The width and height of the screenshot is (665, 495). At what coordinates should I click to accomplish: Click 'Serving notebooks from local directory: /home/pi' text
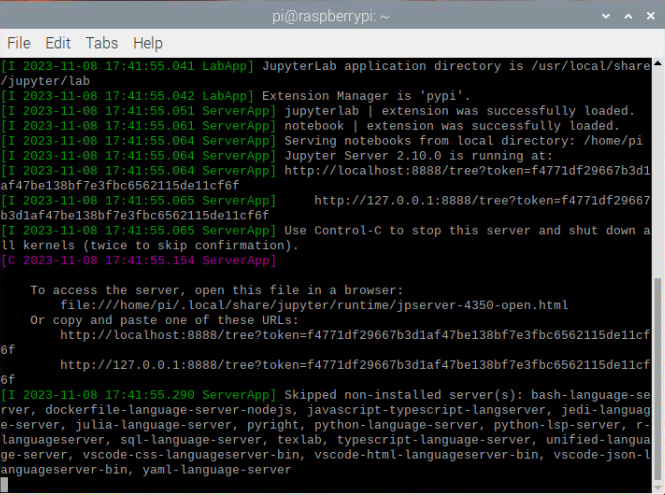pyautogui.click(x=463, y=140)
